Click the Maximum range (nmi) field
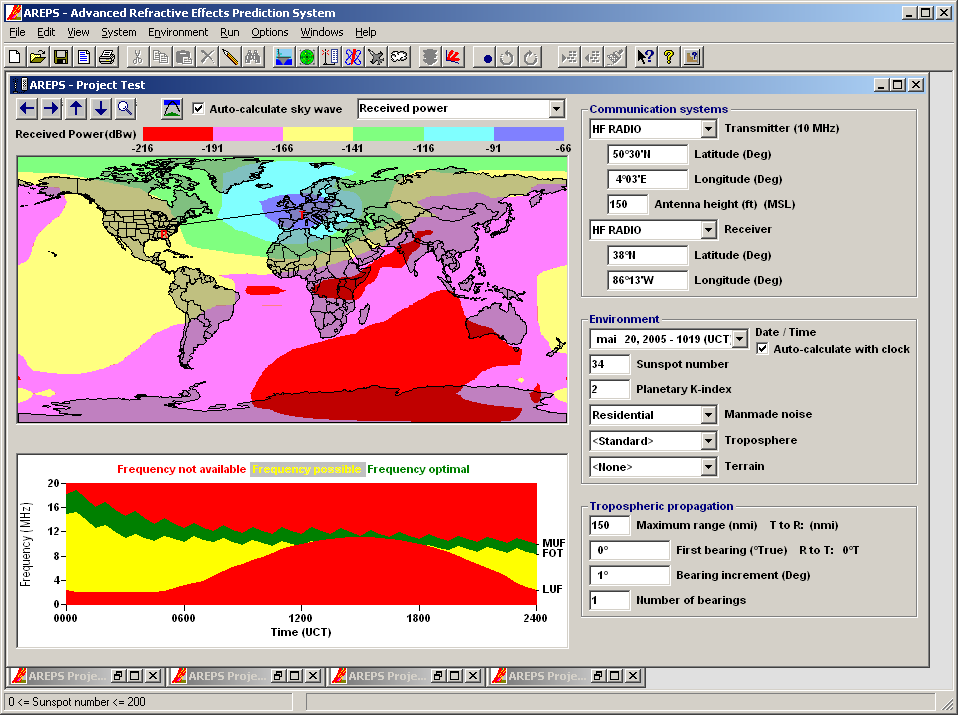The image size is (958, 715). (x=609, y=525)
